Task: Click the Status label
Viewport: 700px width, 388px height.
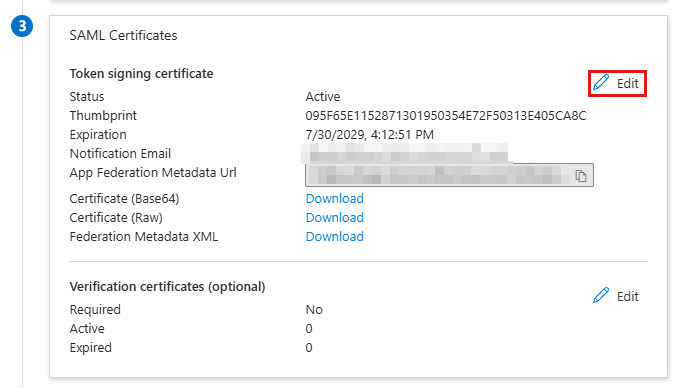Action: 87,96
